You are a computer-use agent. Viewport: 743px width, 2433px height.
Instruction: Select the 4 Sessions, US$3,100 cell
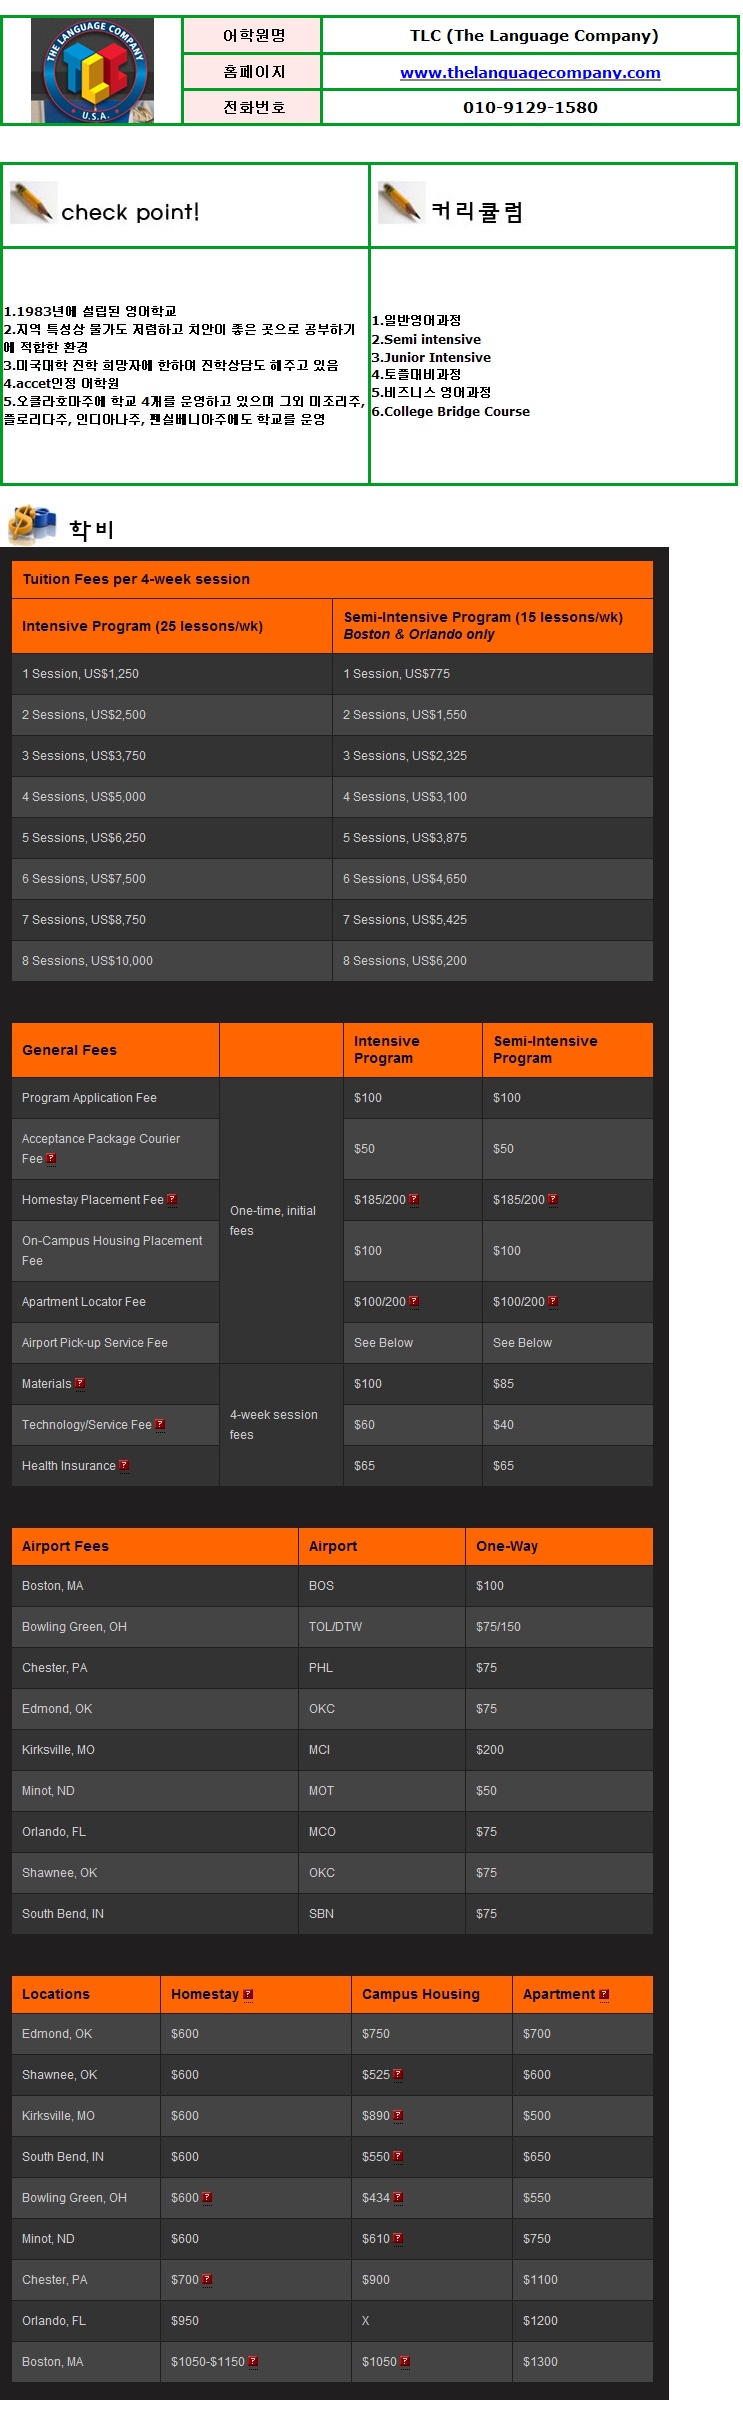click(x=493, y=797)
